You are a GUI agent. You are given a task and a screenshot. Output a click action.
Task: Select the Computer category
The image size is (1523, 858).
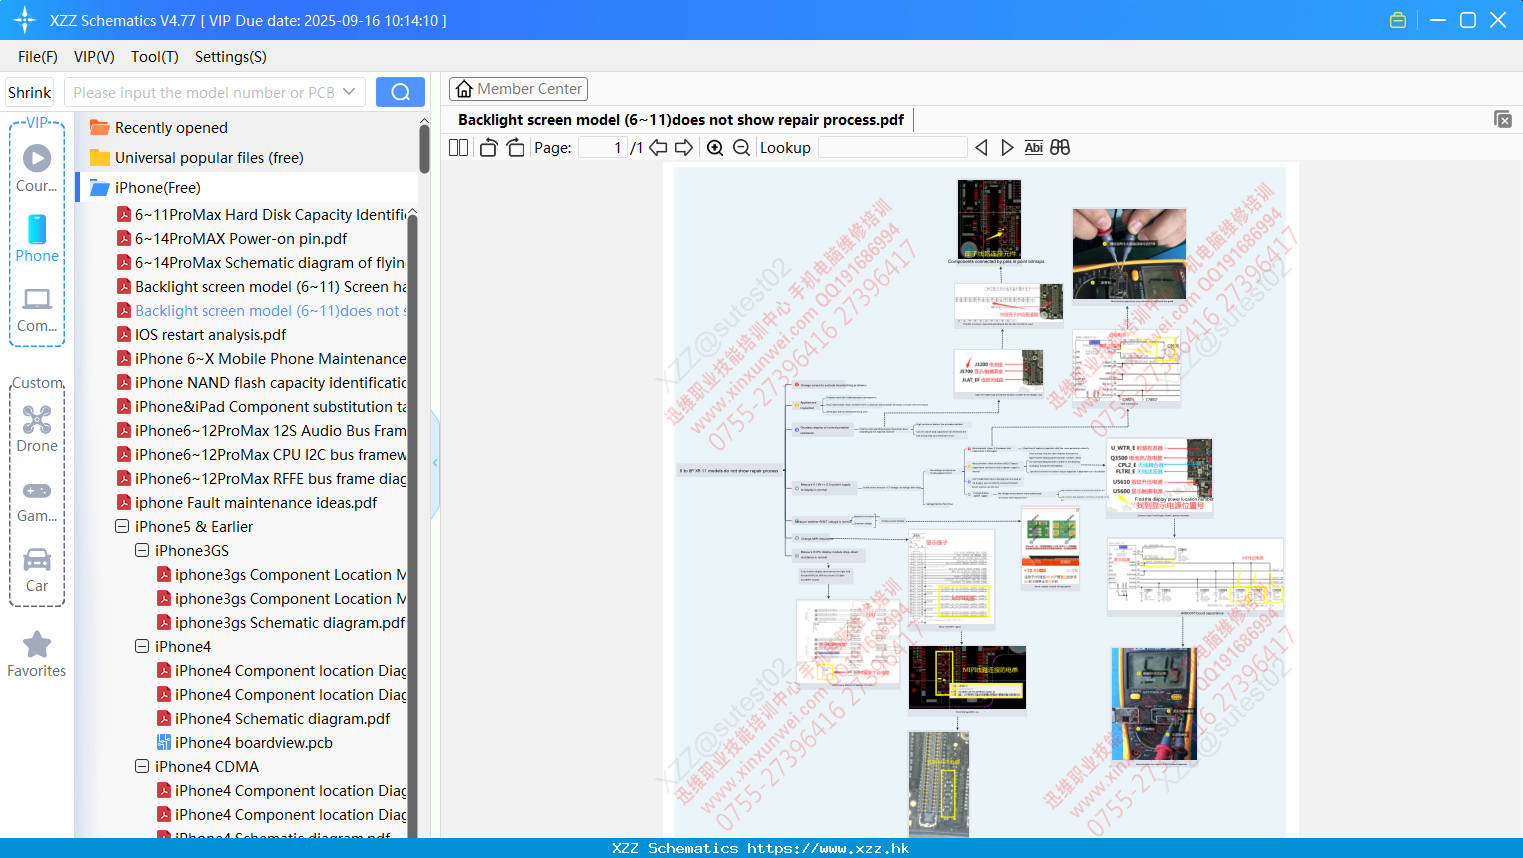pos(37,309)
